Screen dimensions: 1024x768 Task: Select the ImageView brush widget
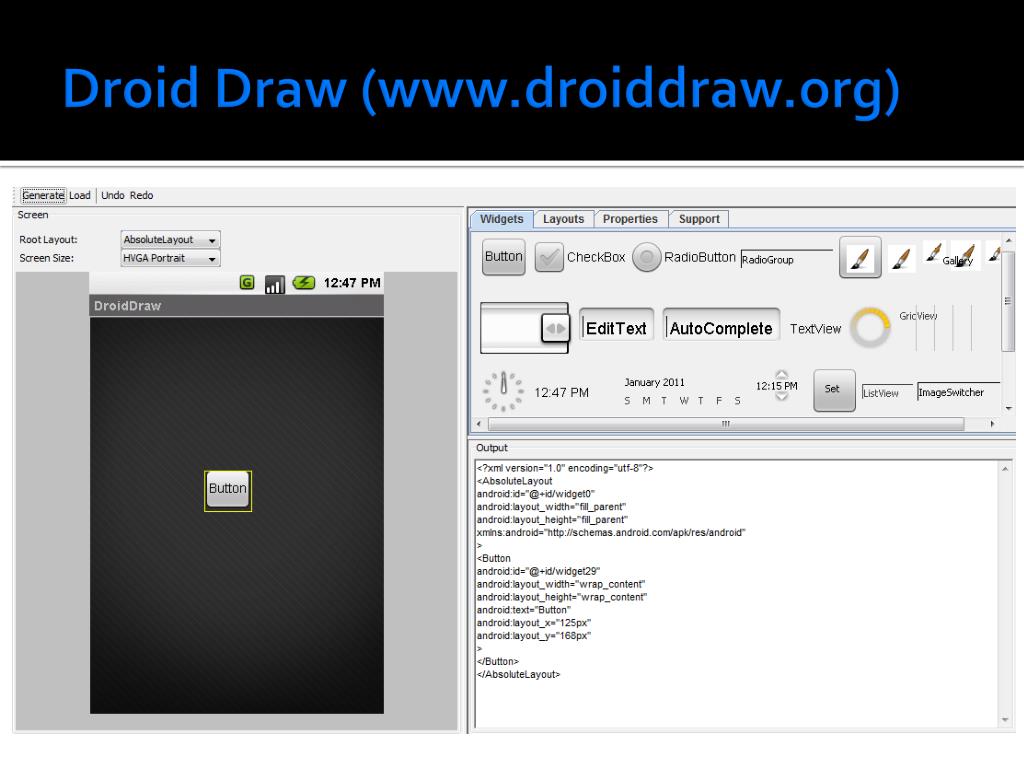(x=902, y=259)
